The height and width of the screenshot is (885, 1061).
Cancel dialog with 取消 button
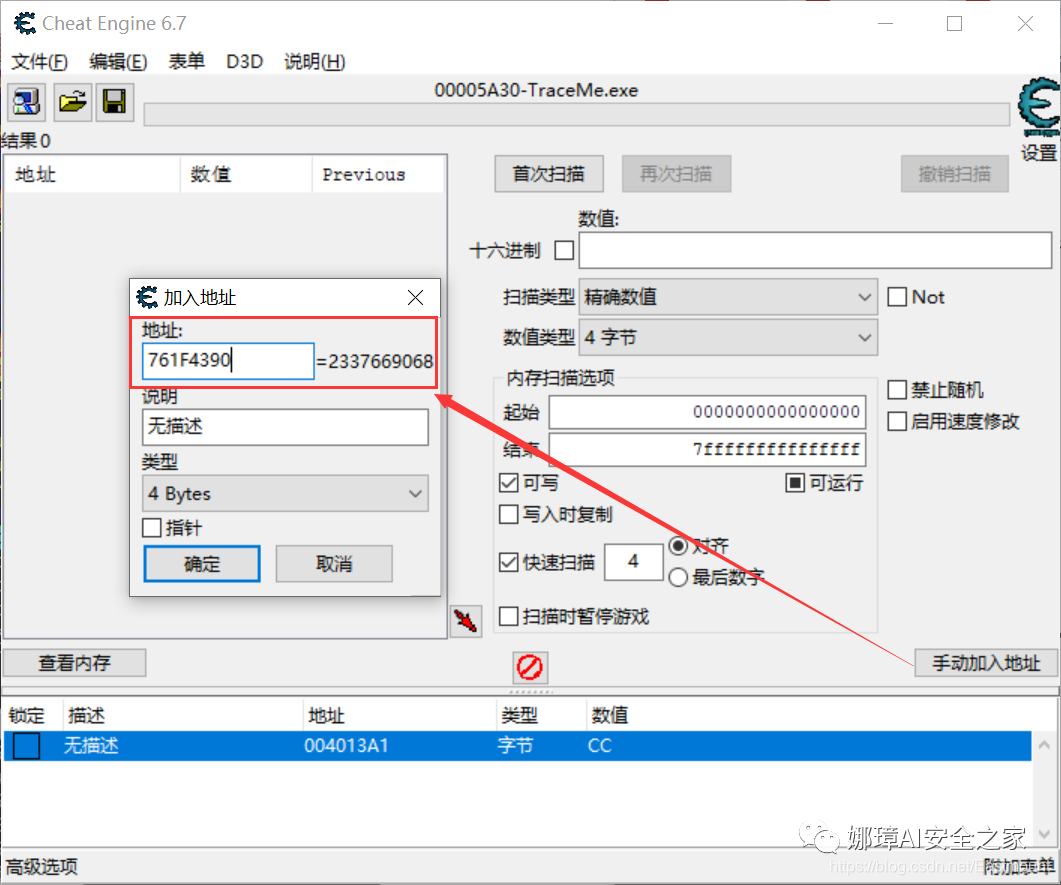[x=334, y=564]
